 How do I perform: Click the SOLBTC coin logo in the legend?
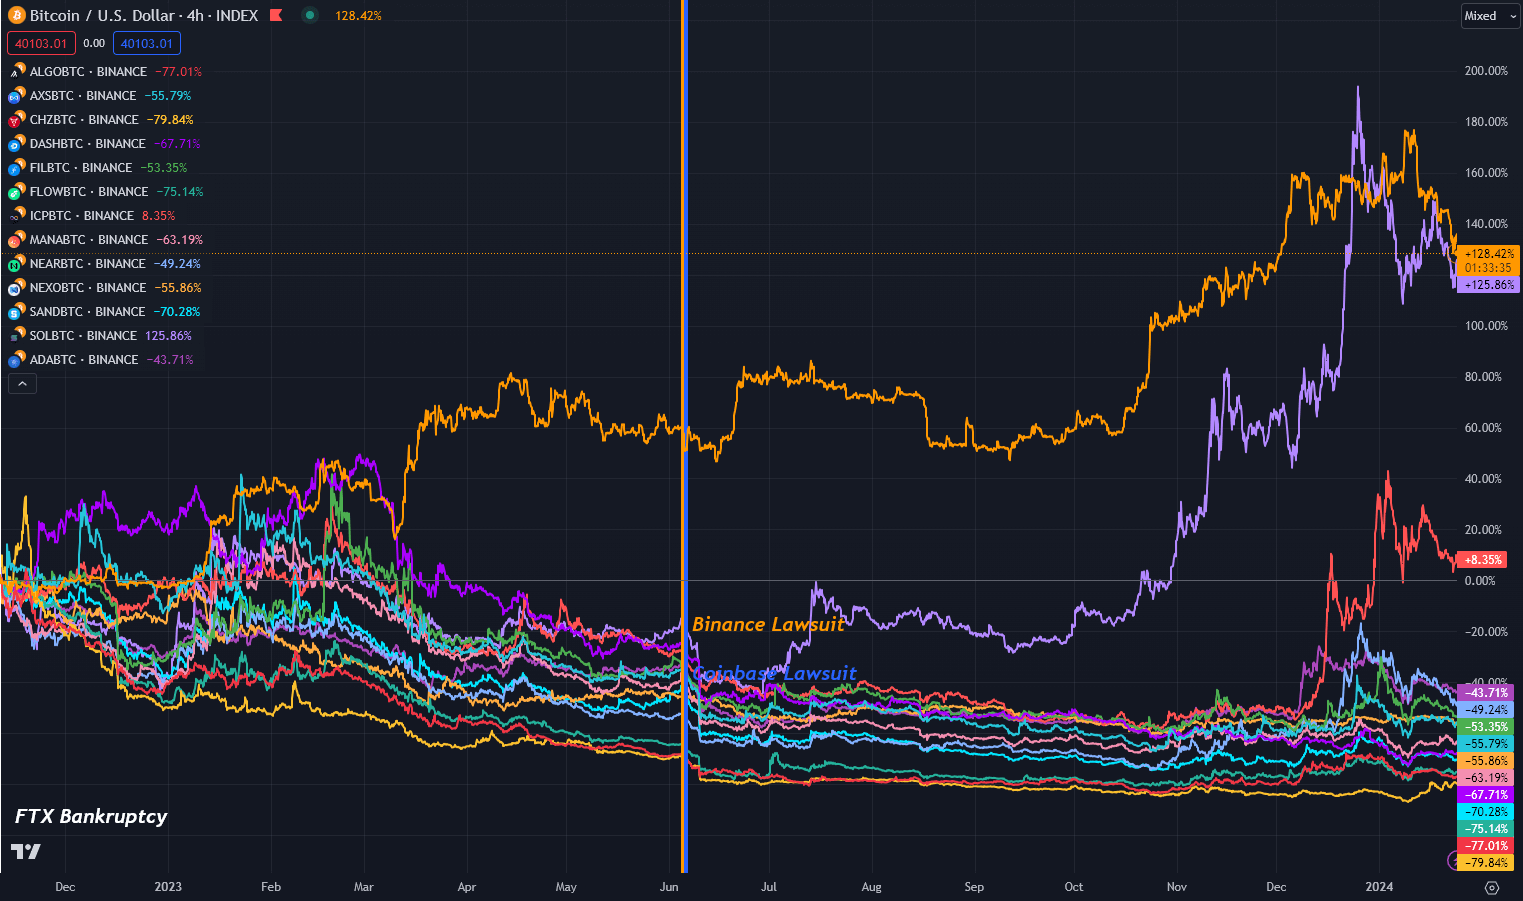tap(16, 335)
